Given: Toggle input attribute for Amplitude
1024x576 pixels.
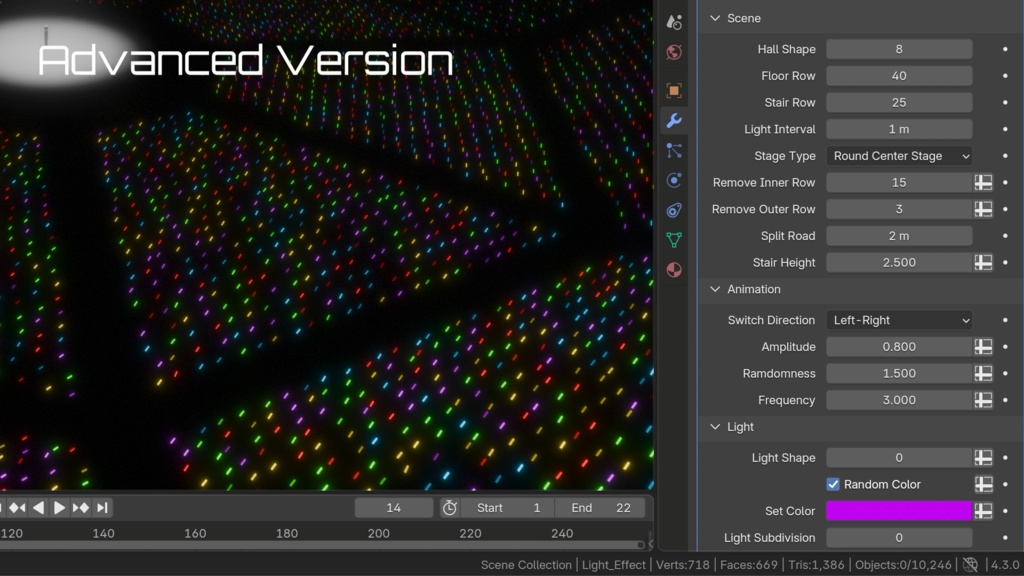Looking at the screenshot, I should point(984,347).
